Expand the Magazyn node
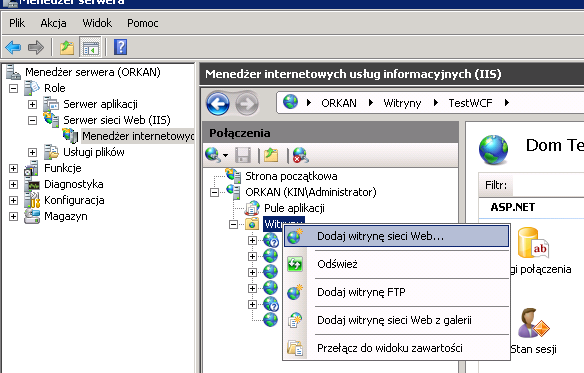This screenshot has width=584, height=373. point(13,216)
